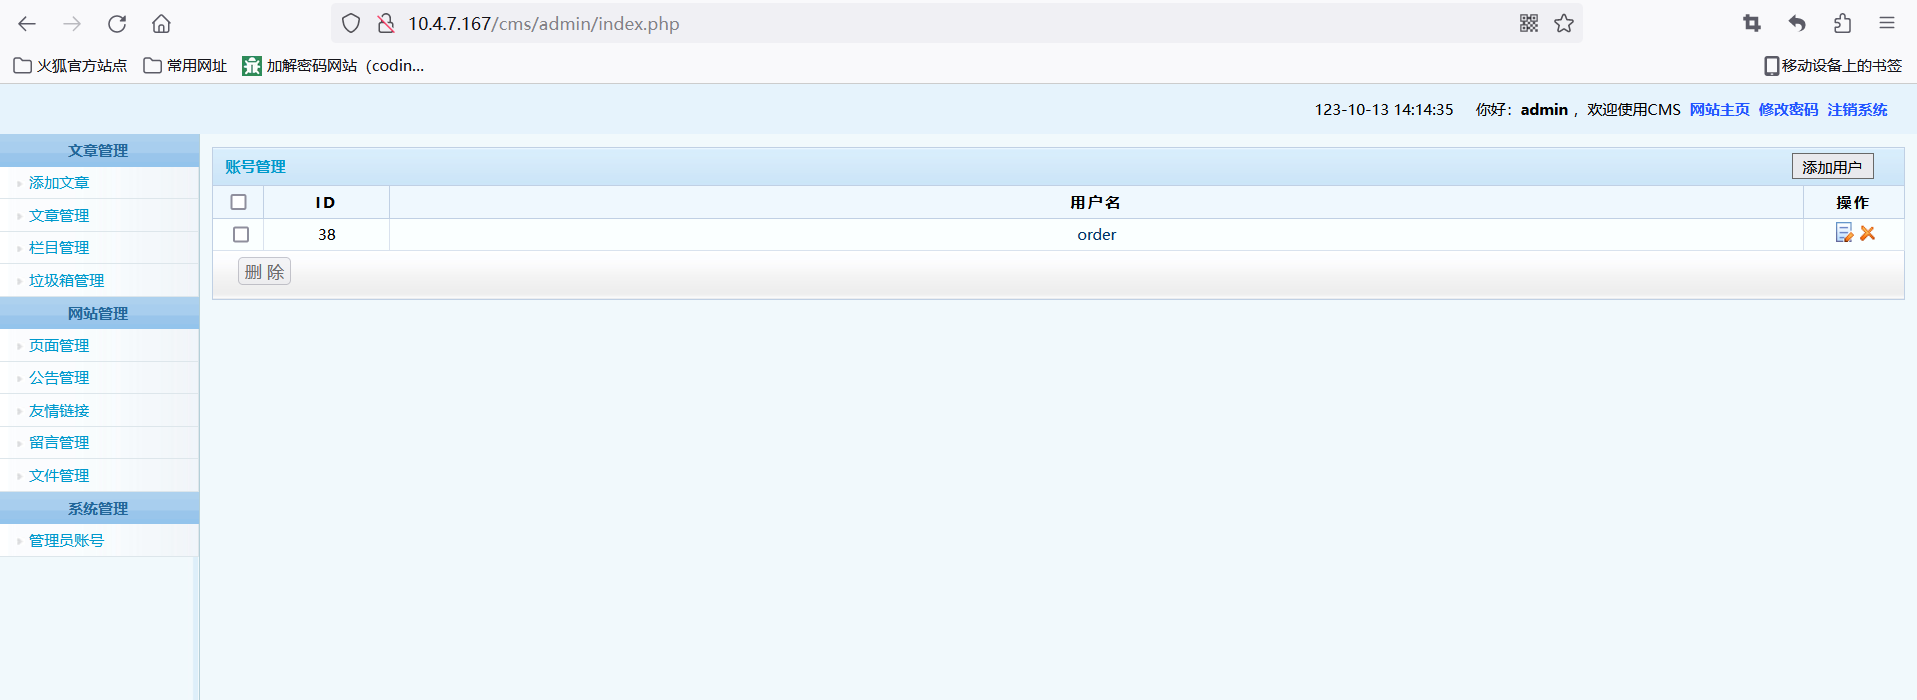
Task: Click the shield tracking protection icon
Action: [351, 23]
